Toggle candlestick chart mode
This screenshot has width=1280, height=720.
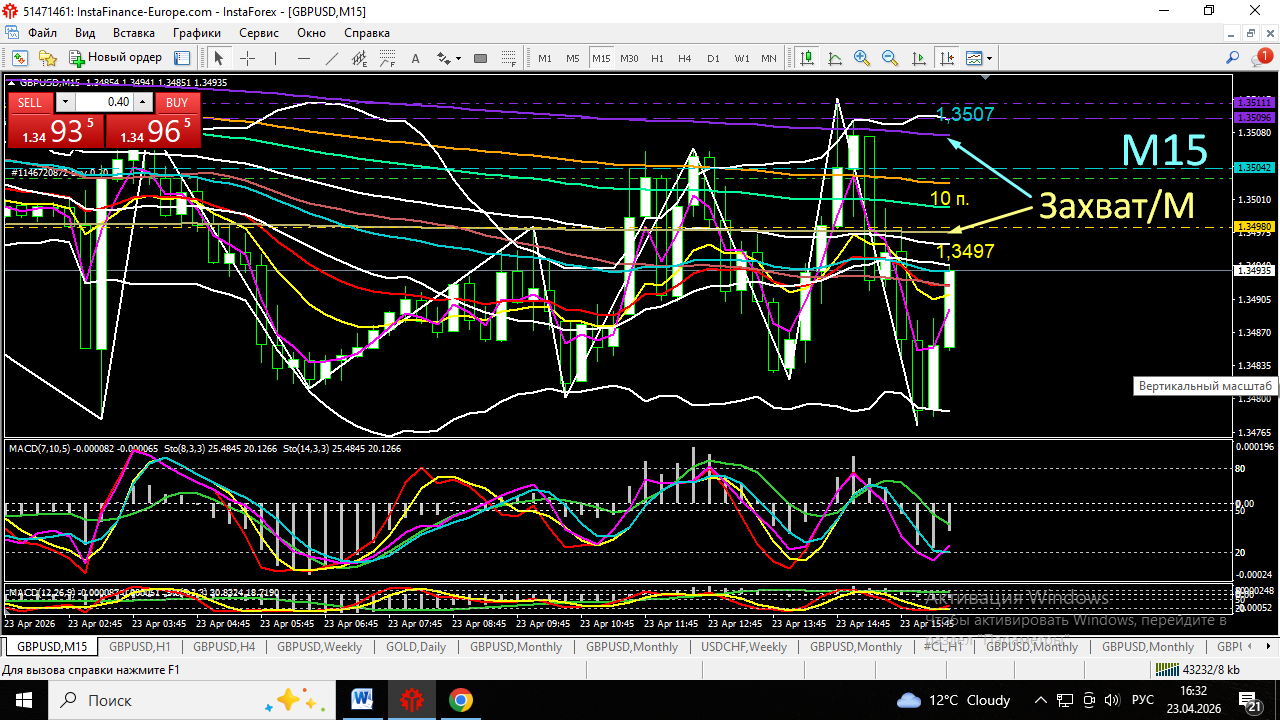(807, 58)
